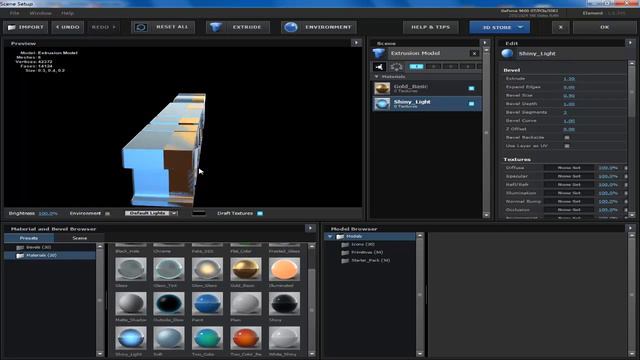Select the Gold_Basic material in Scene
This screenshot has height=360, width=640.
pyautogui.click(x=427, y=88)
